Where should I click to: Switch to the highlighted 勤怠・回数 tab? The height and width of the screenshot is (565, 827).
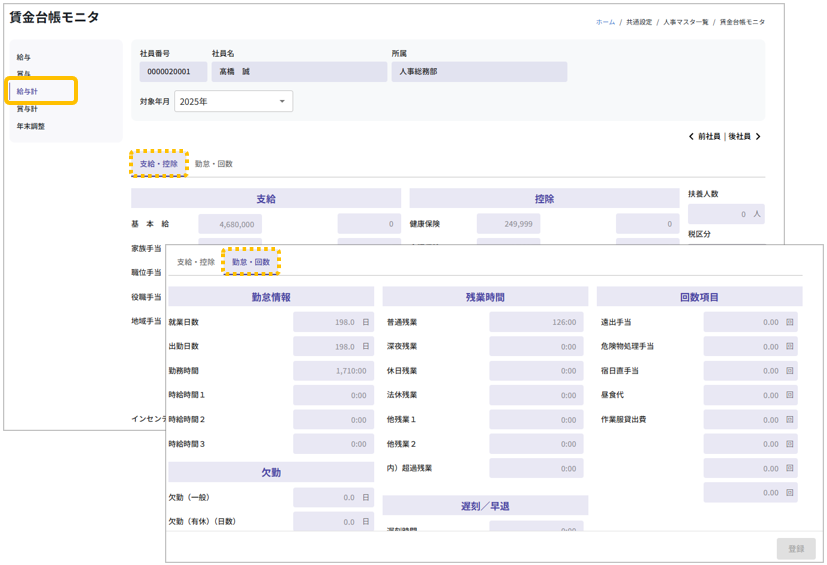click(x=251, y=262)
